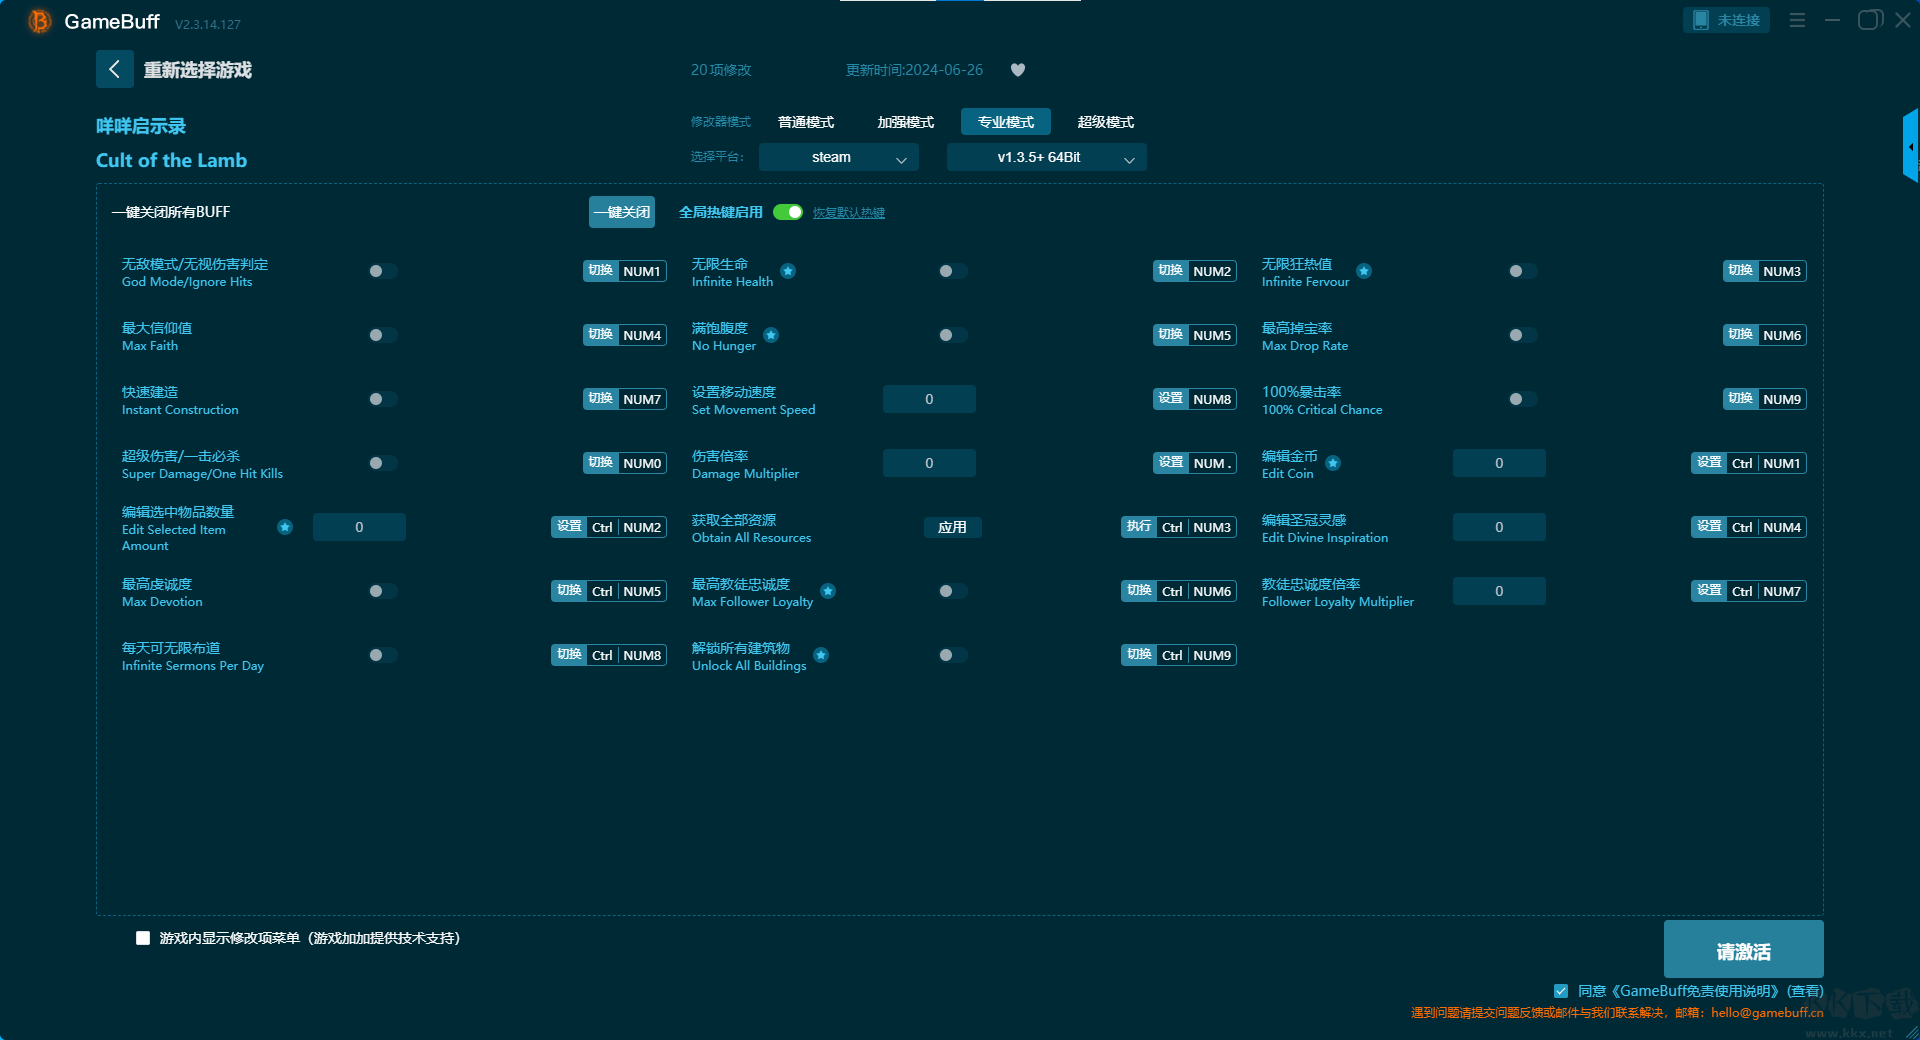
Task: Enable No Hunger toggle
Action: tap(953, 335)
